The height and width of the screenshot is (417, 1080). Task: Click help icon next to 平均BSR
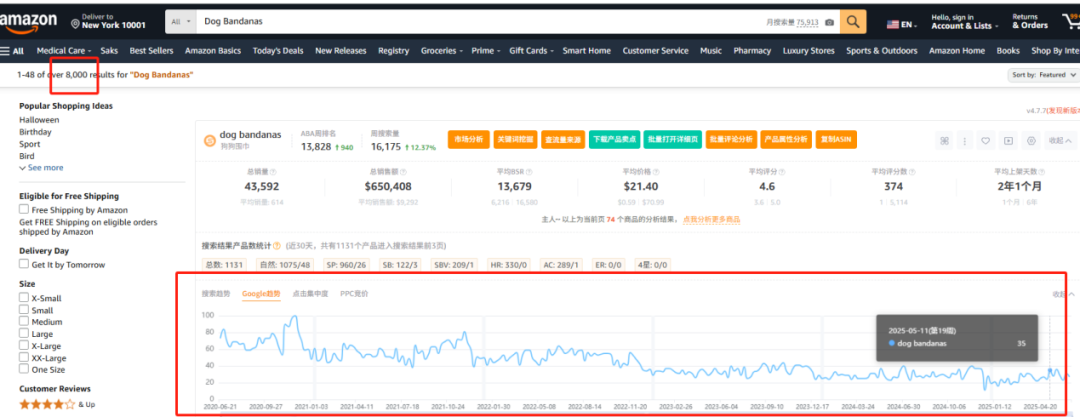(x=527, y=172)
